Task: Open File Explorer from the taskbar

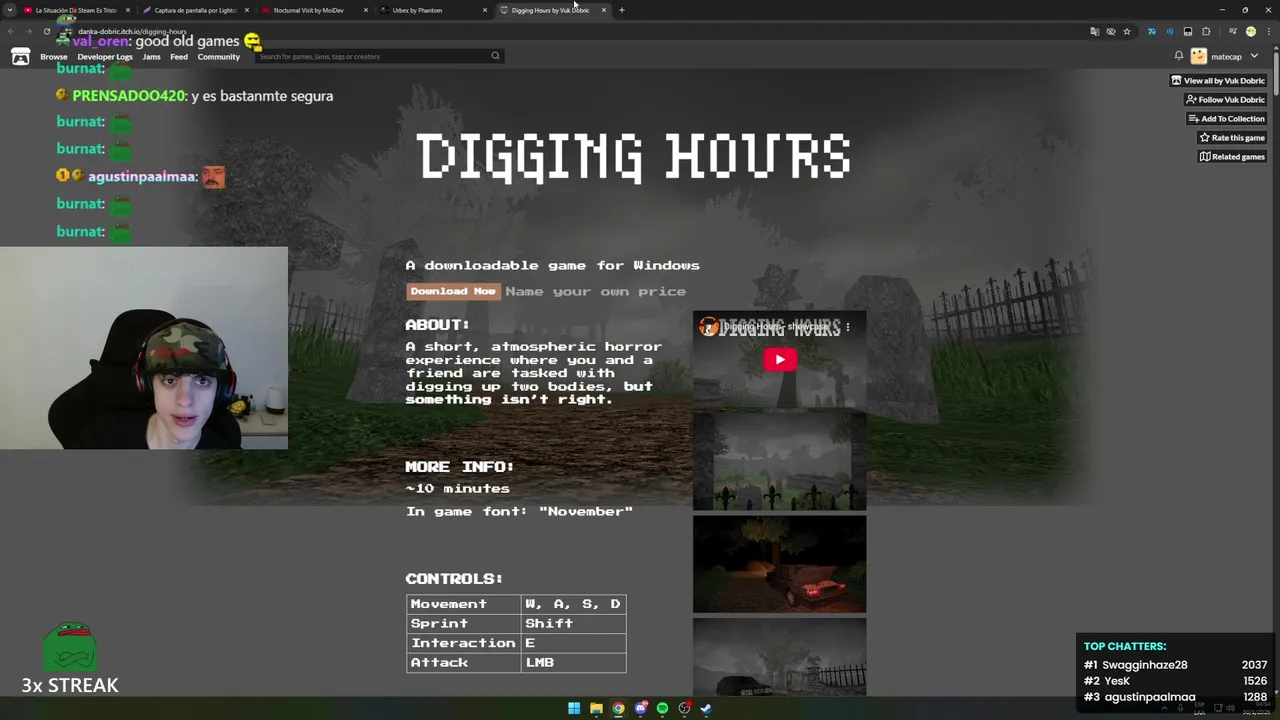Action: pyautogui.click(x=596, y=708)
